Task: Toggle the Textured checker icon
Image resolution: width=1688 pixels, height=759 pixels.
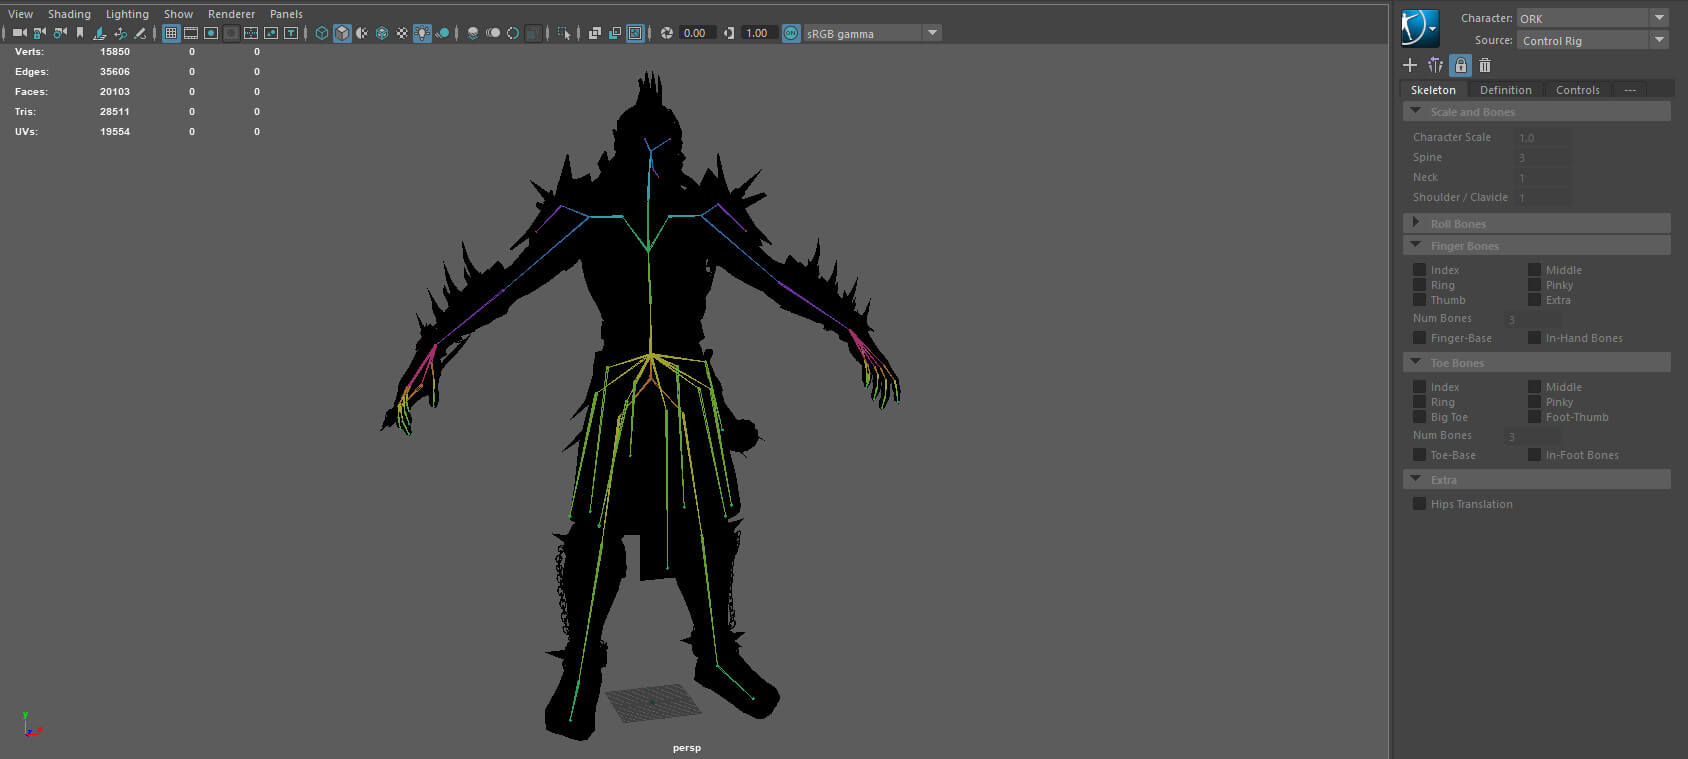Action: pyautogui.click(x=402, y=33)
